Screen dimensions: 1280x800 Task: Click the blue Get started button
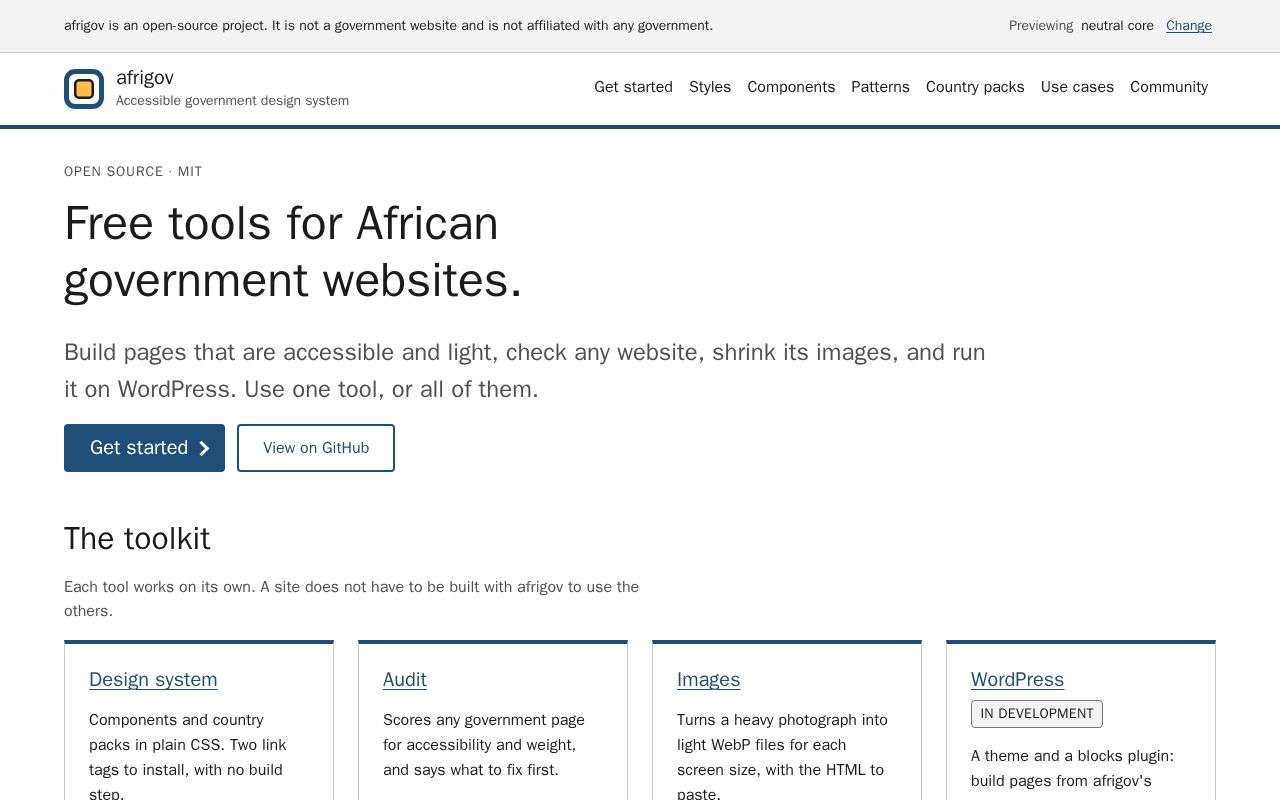tap(144, 448)
